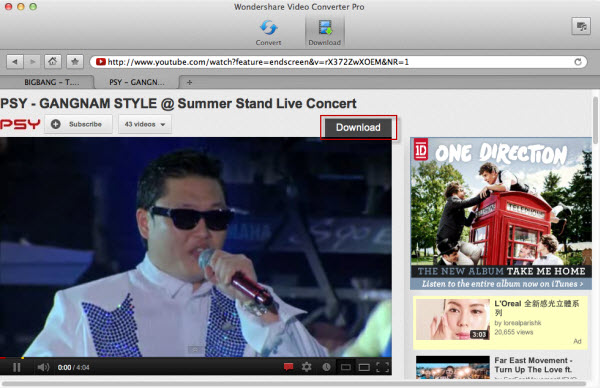Go forward with the browser forward arrow
The image size is (600, 388).
[x=33, y=62]
